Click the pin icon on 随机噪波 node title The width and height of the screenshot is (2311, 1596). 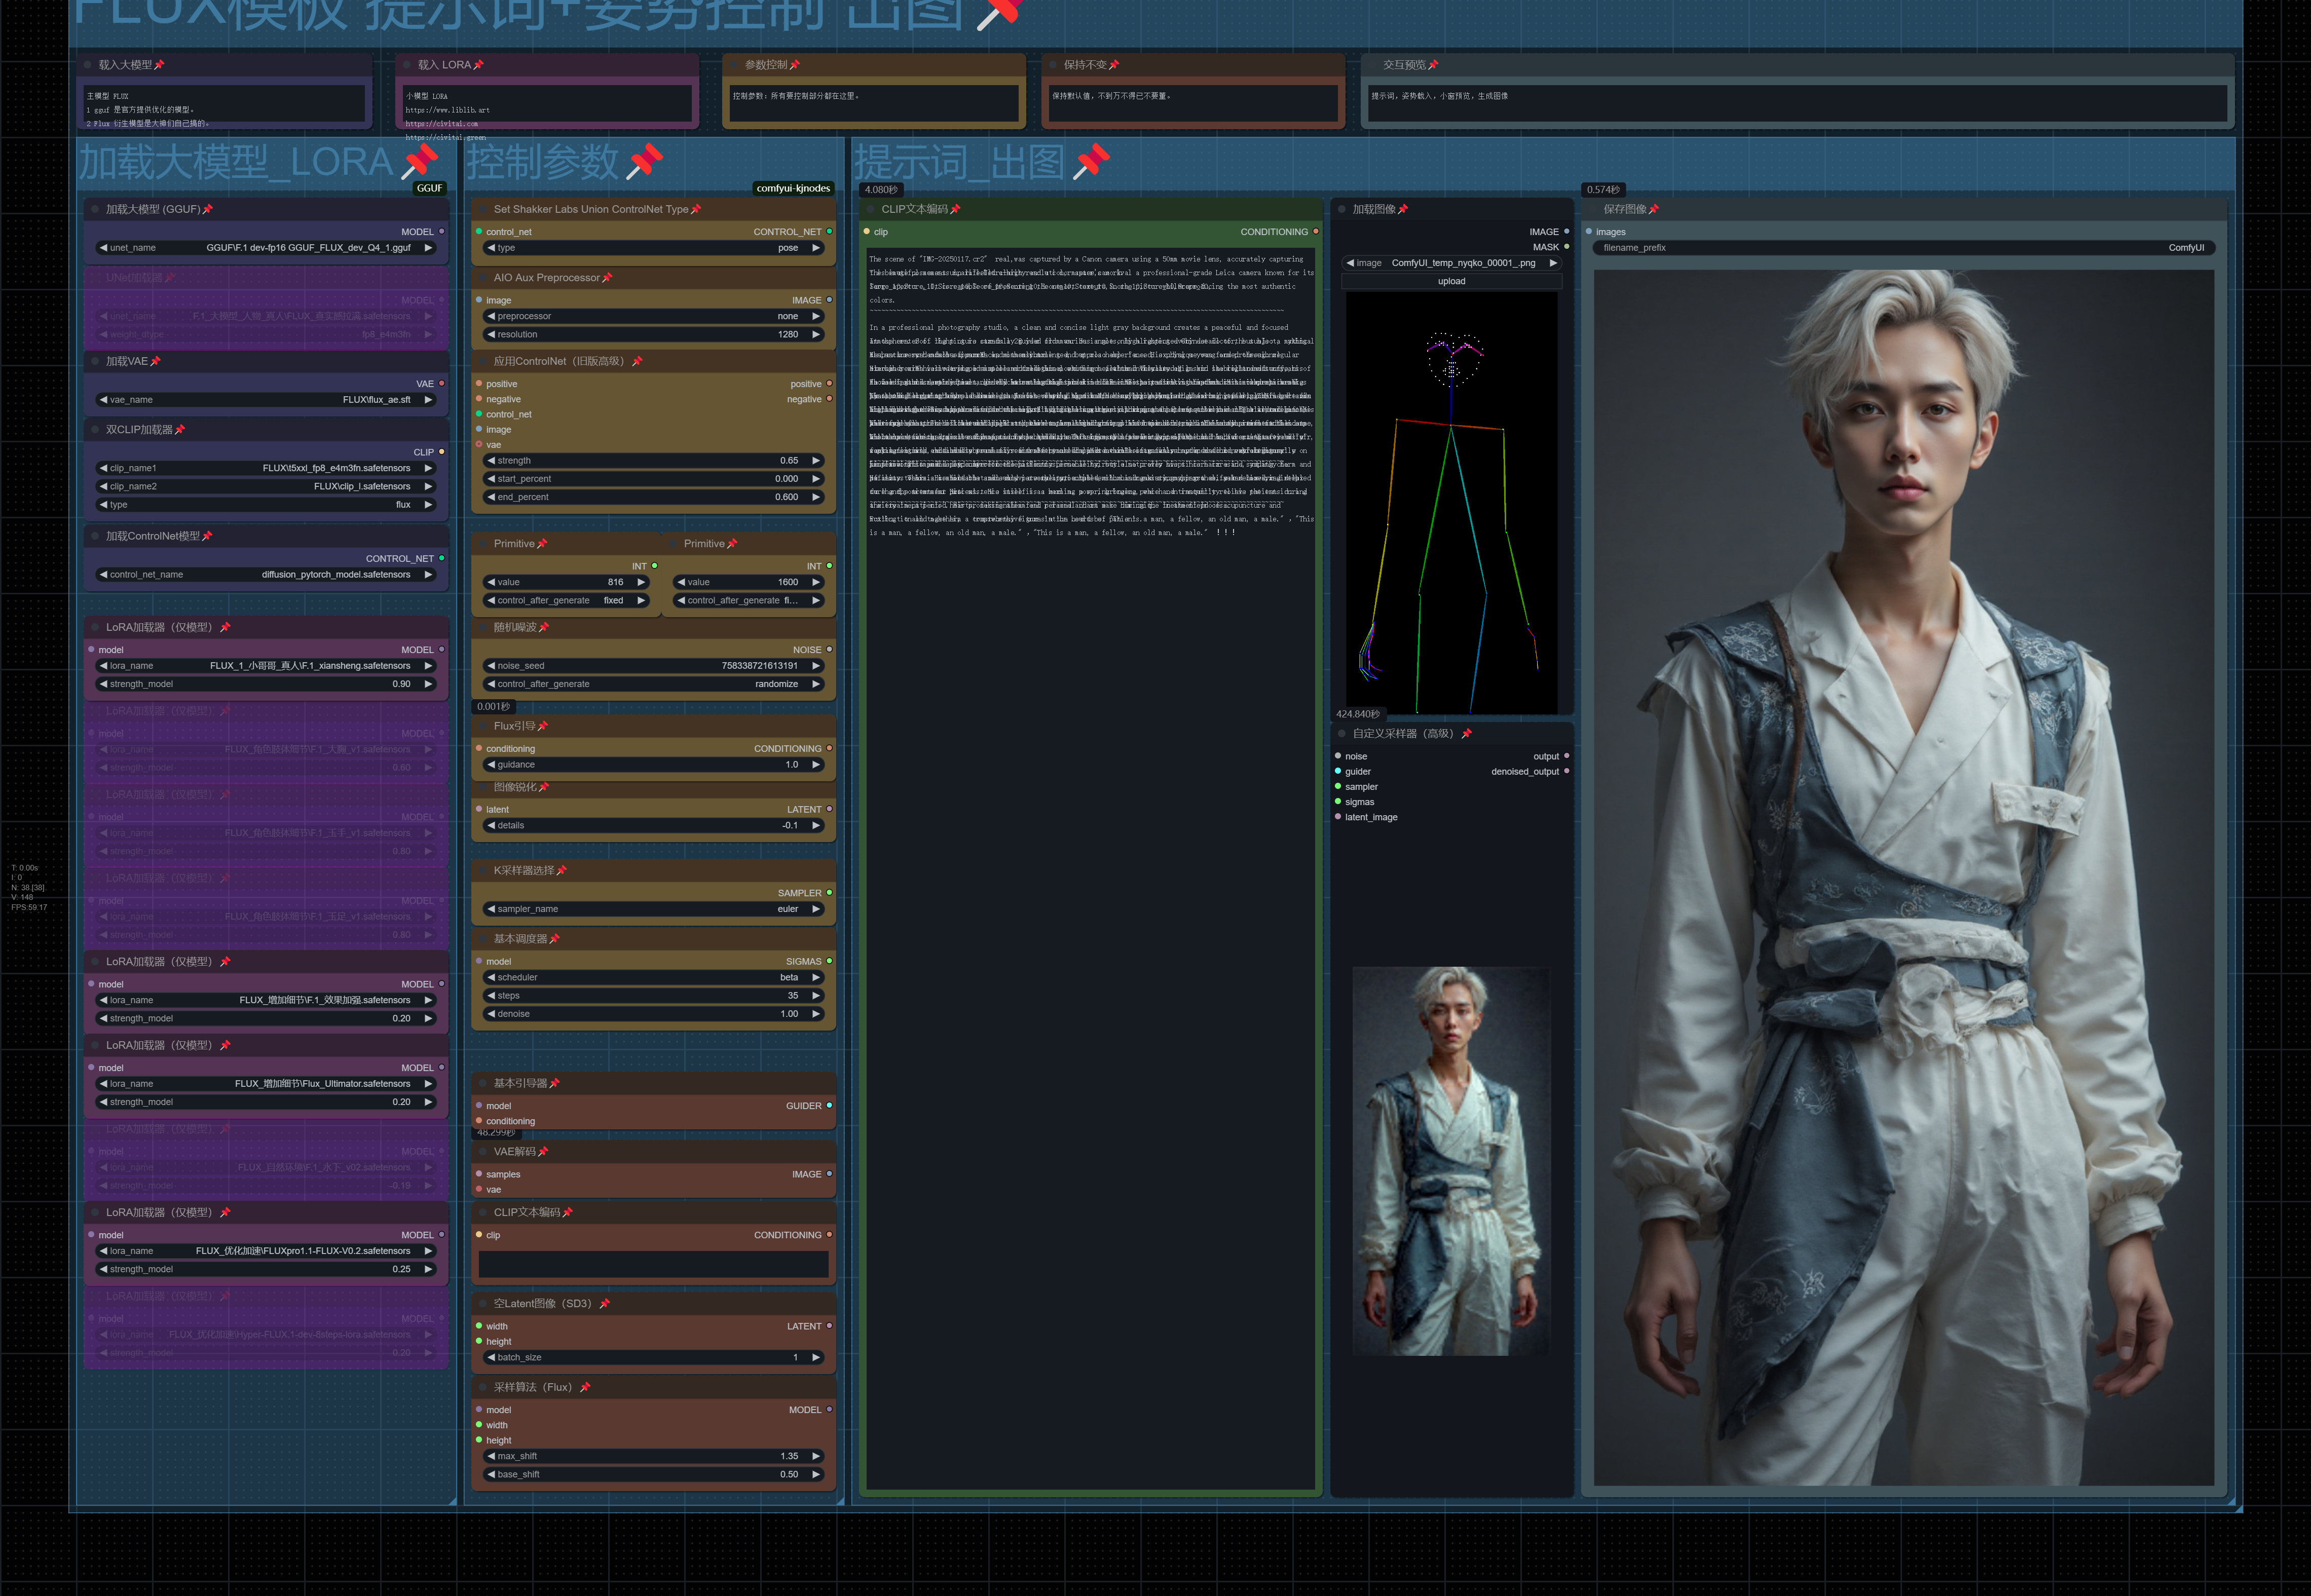(544, 627)
